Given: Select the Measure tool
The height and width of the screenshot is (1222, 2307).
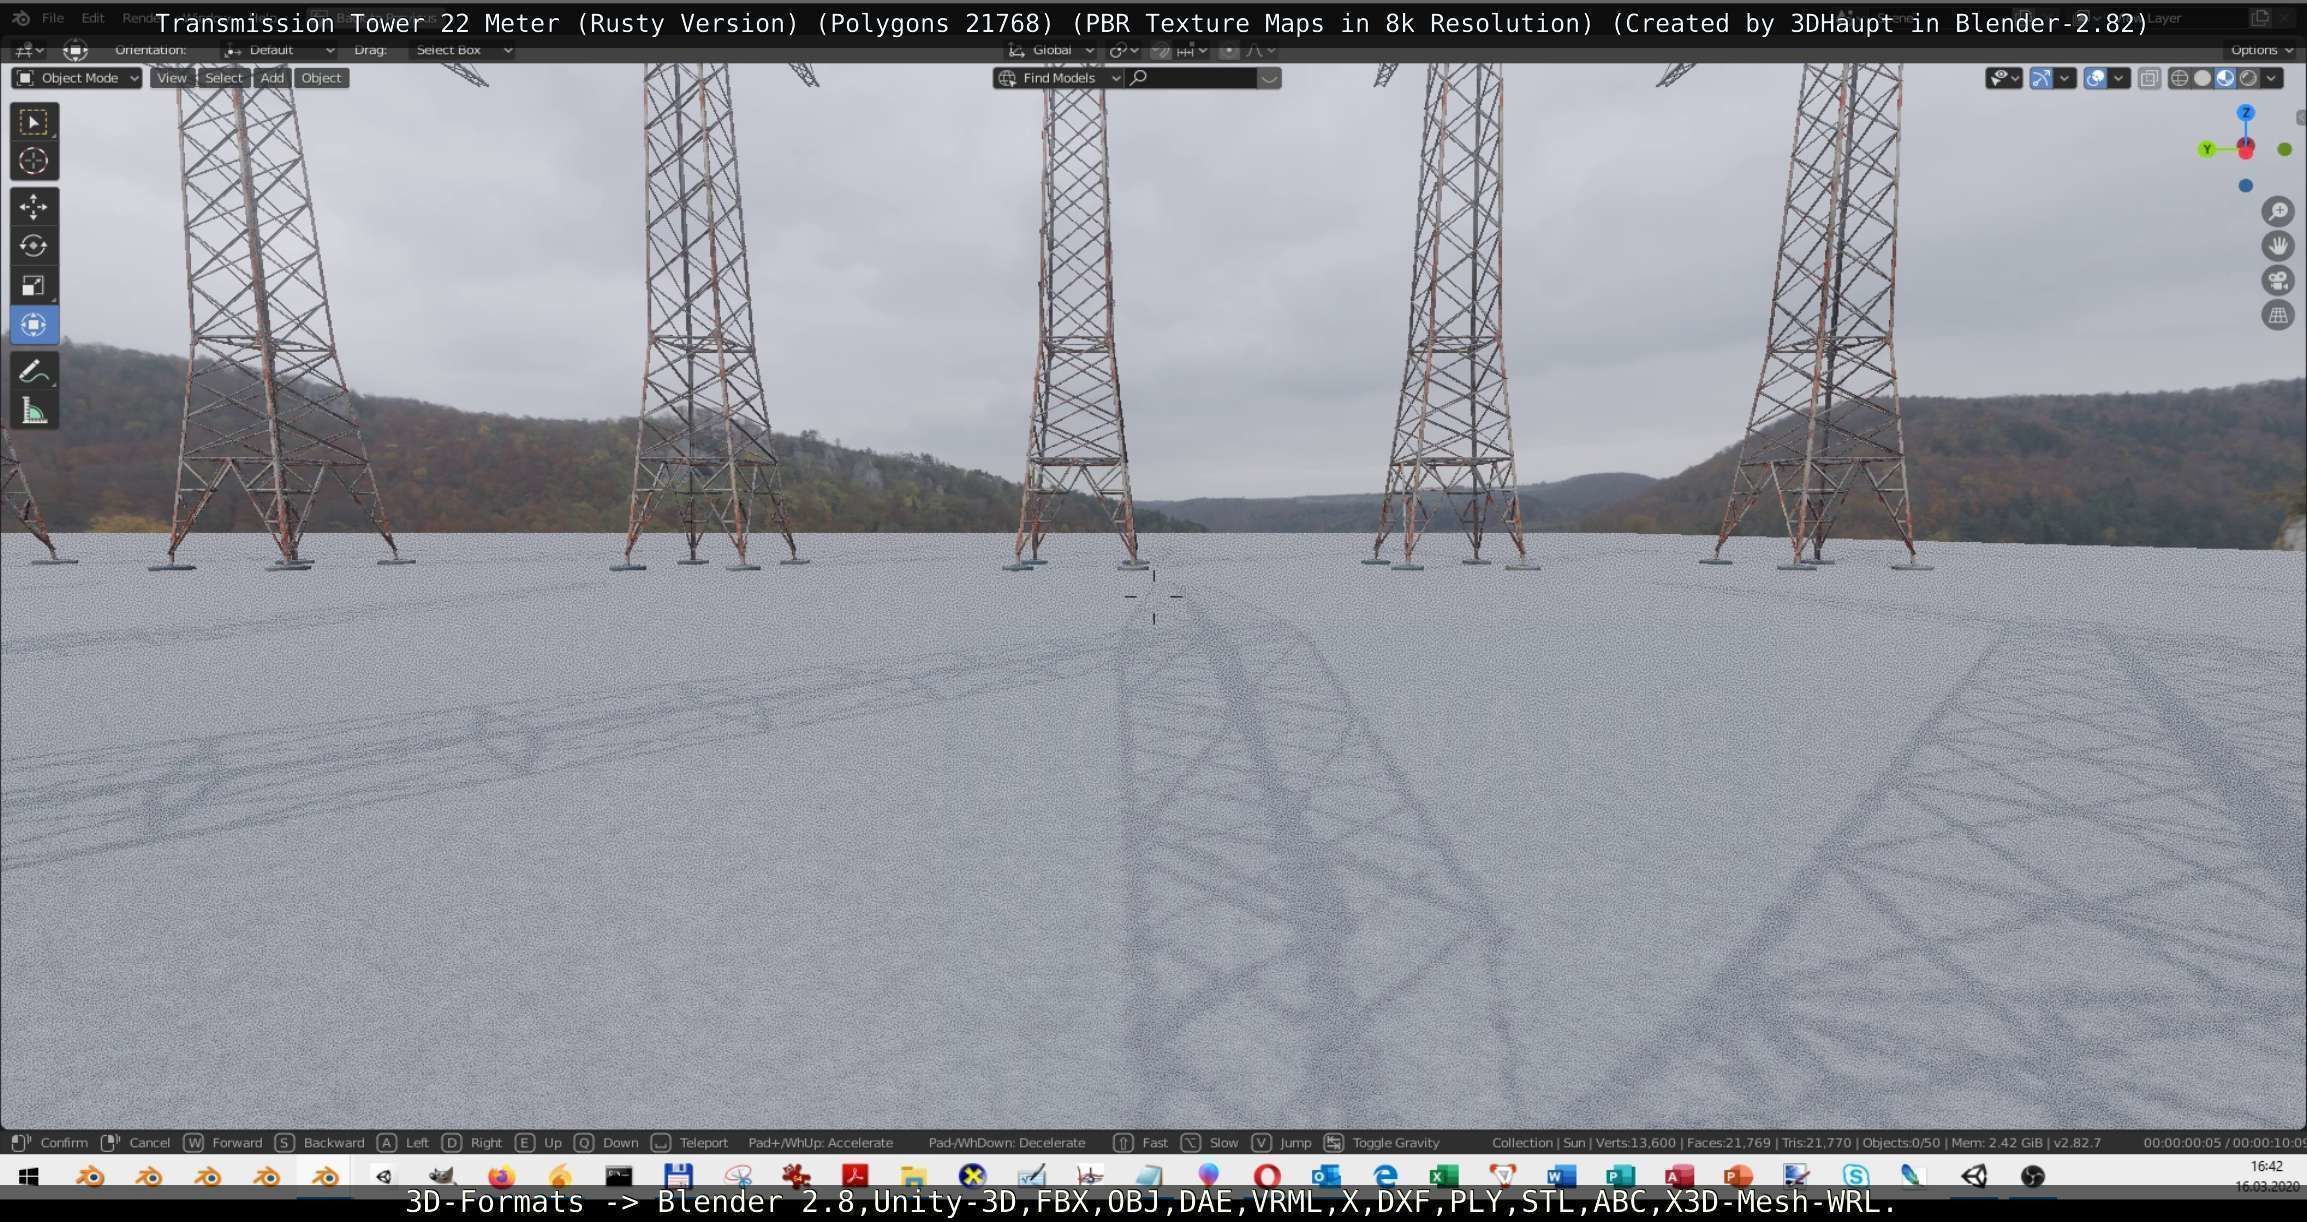Looking at the screenshot, I should [x=34, y=411].
